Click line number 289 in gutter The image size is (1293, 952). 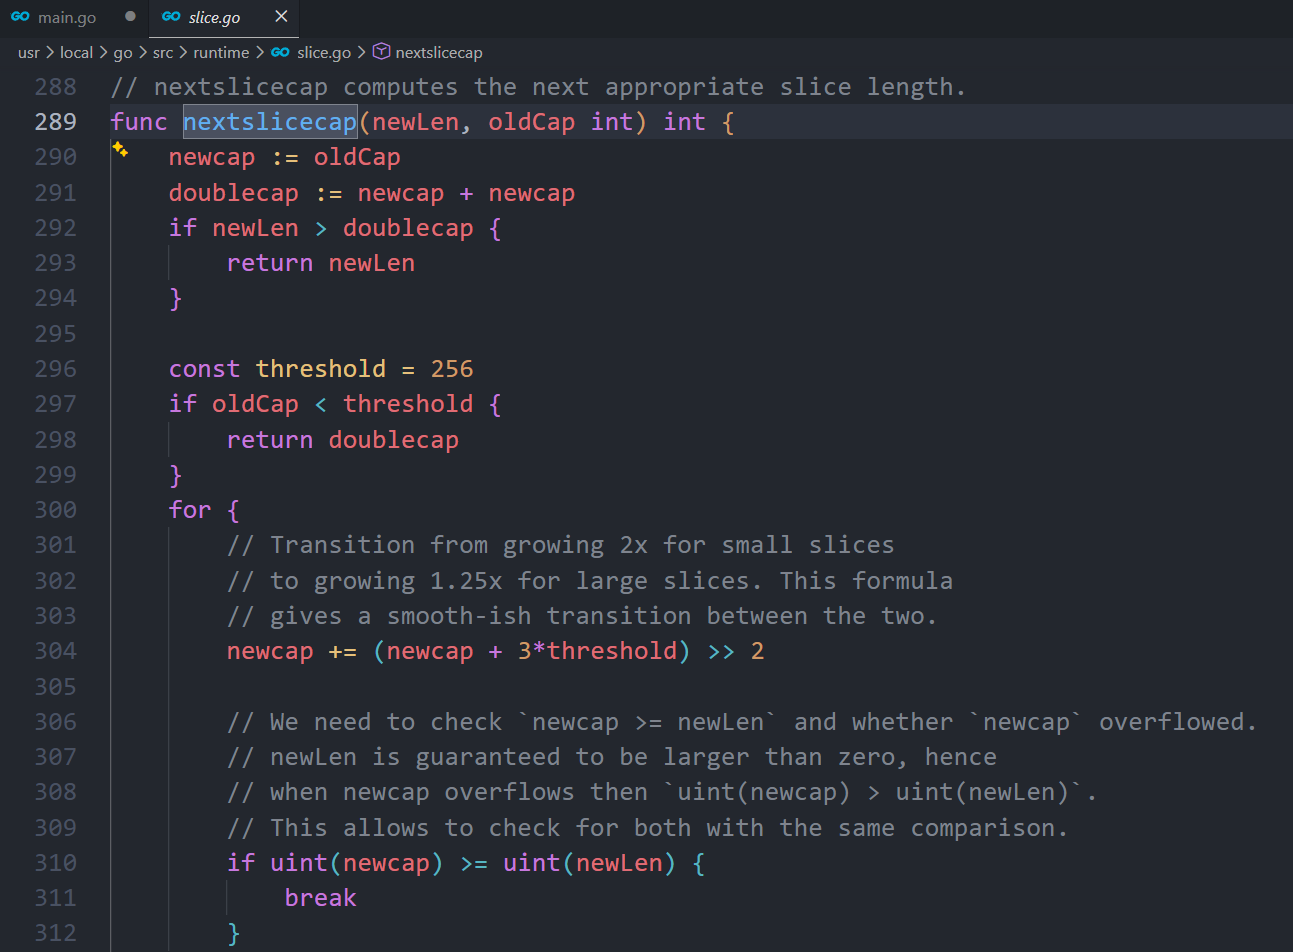click(x=55, y=122)
